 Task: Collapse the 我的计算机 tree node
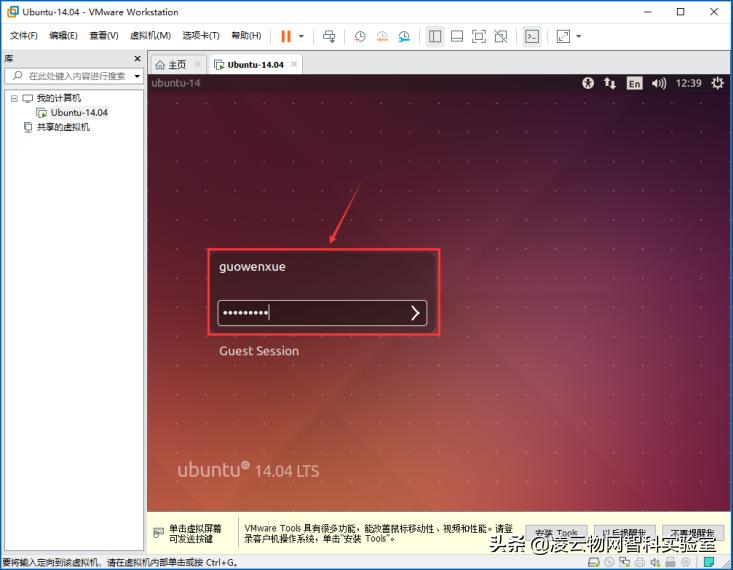(x=14, y=98)
